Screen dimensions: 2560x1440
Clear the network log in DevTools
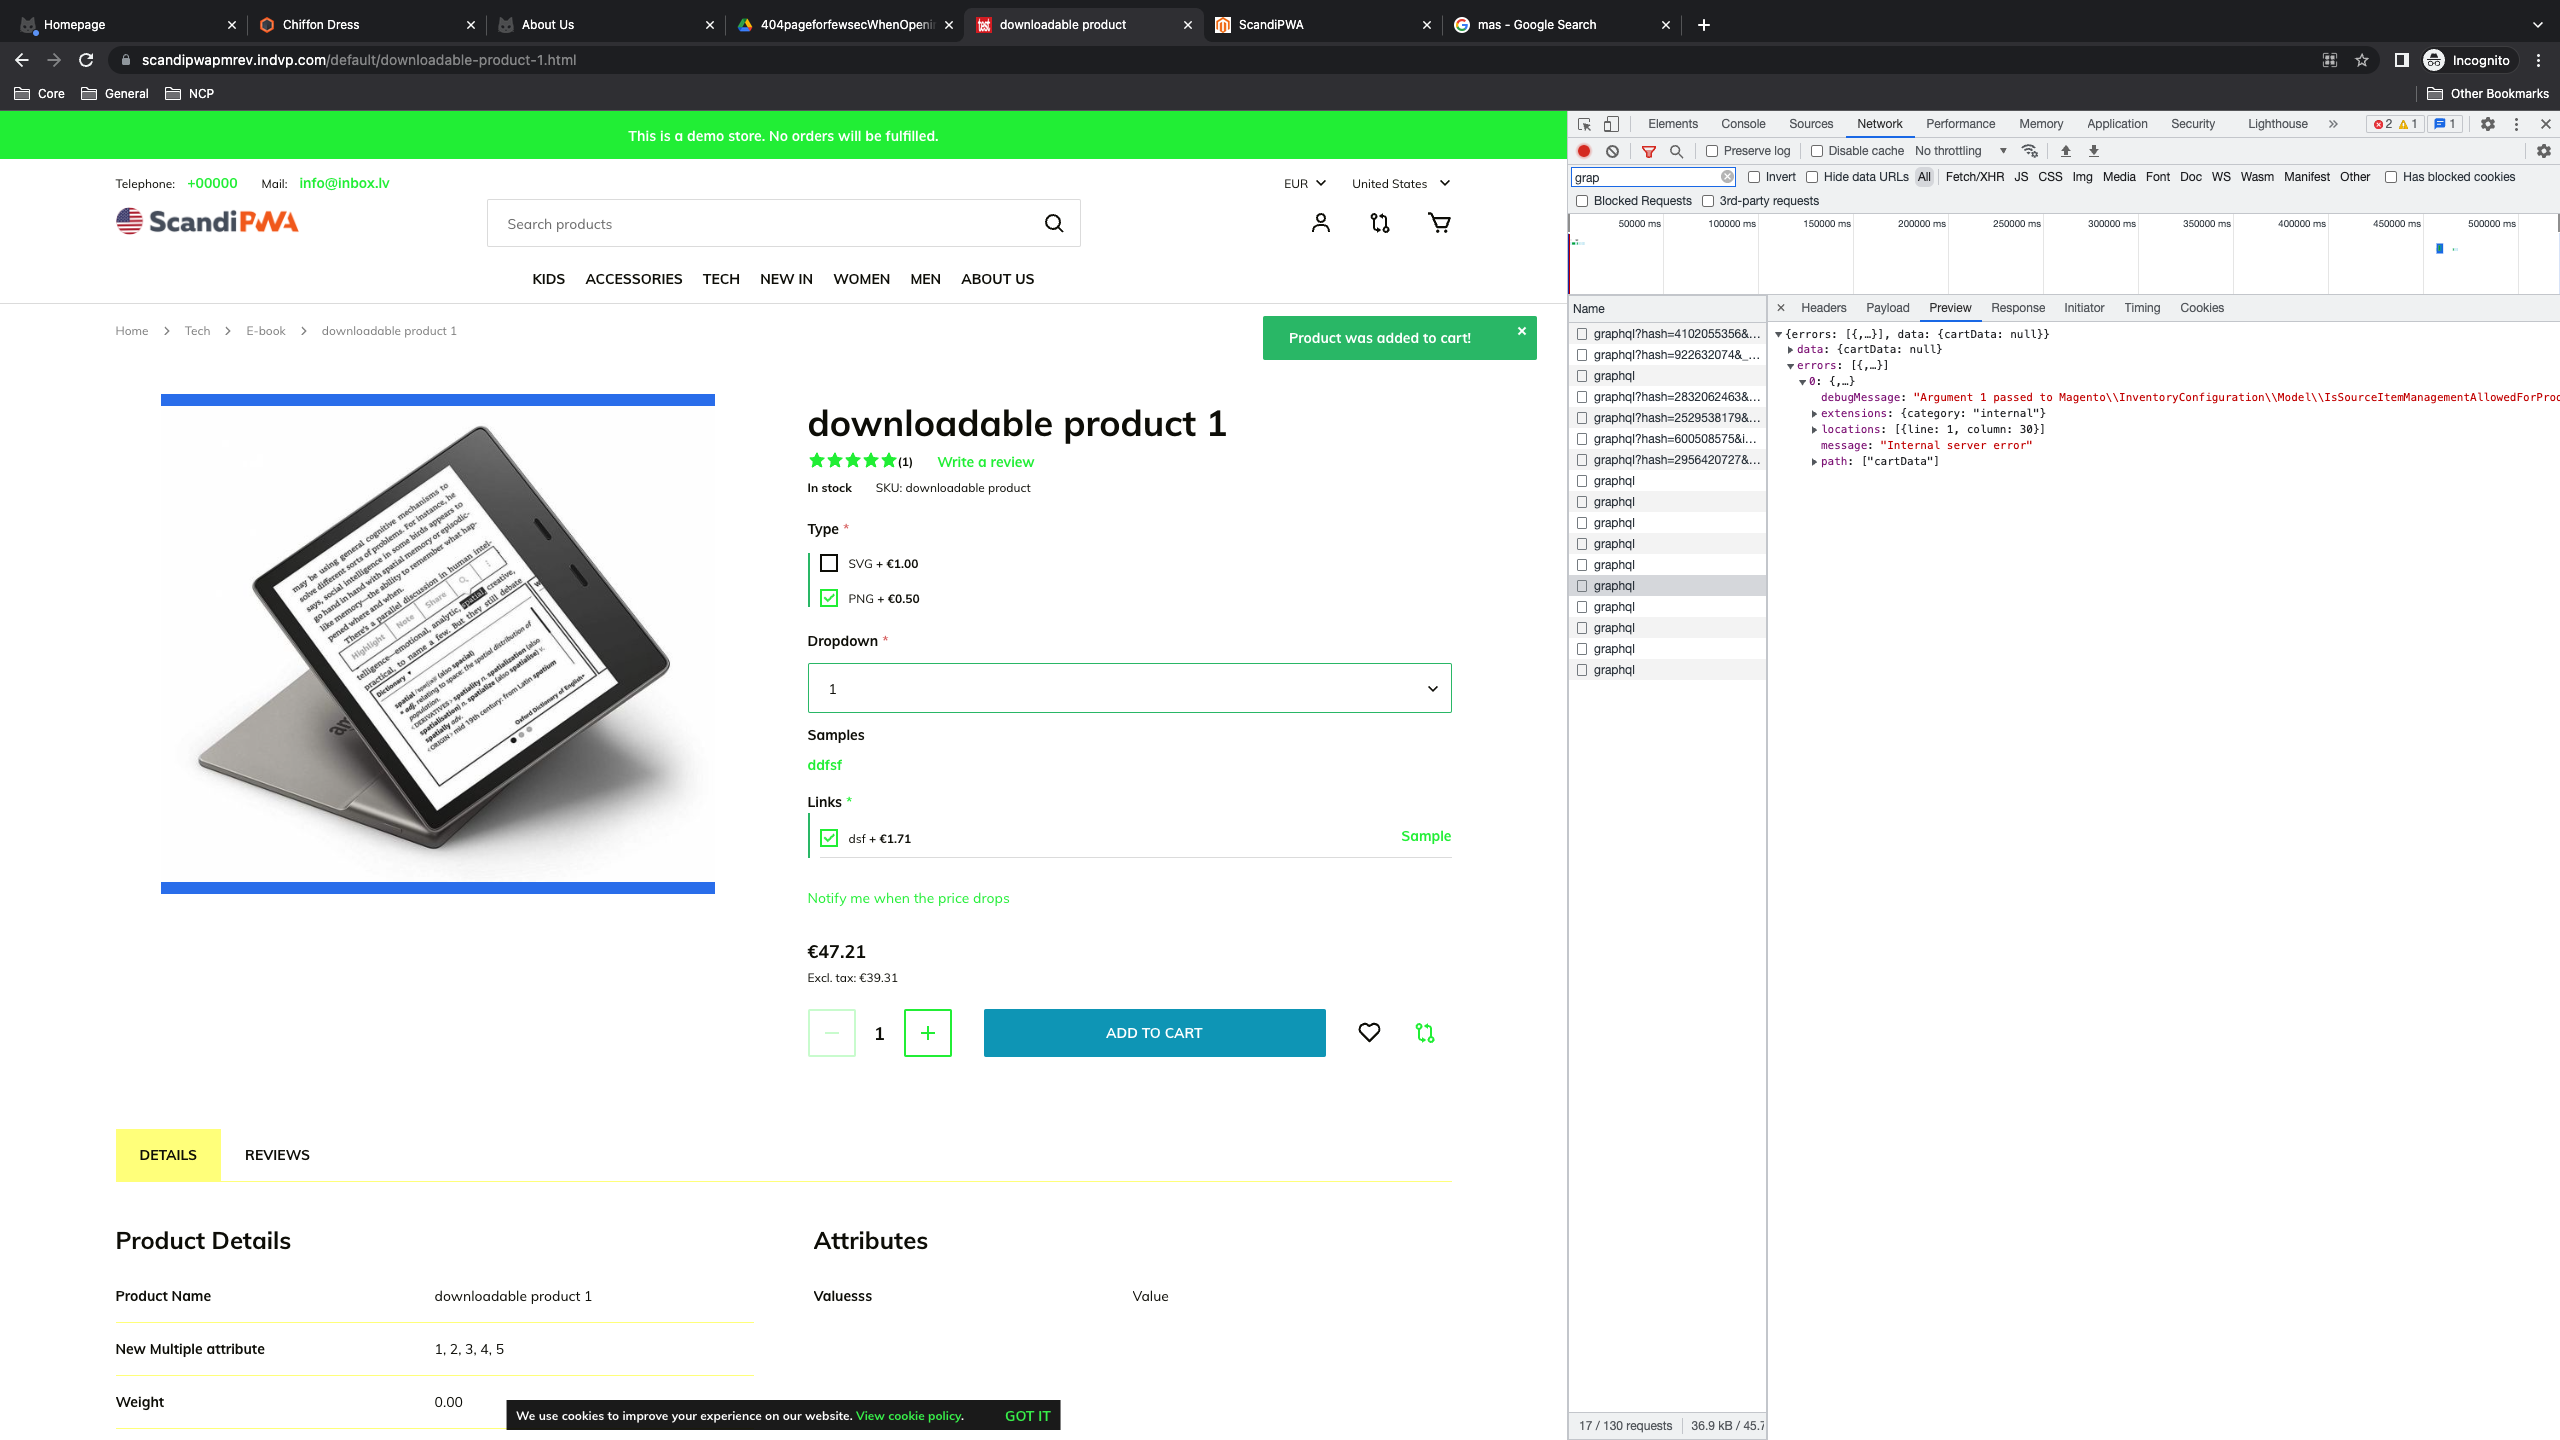[1613, 150]
